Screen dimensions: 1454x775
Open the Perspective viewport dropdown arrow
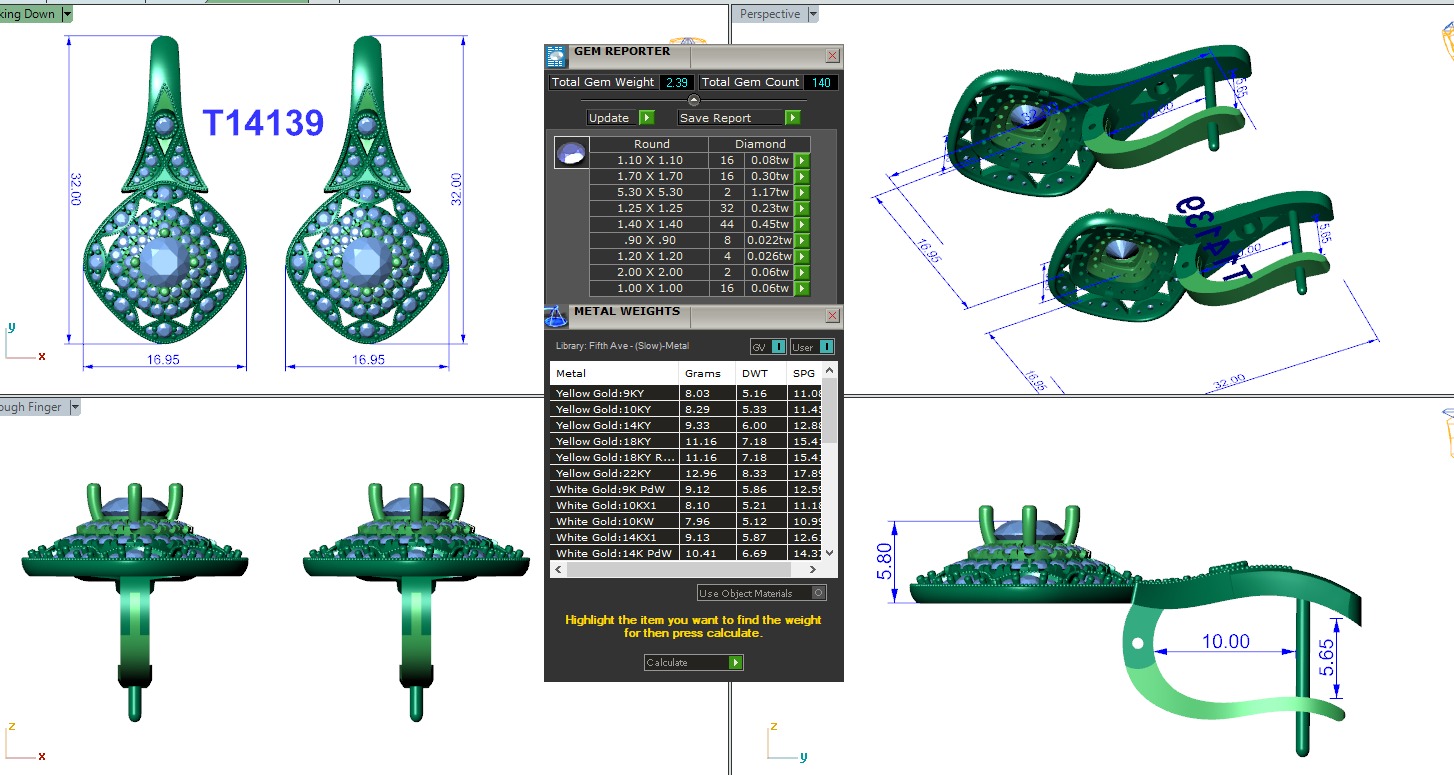[812, 14]
